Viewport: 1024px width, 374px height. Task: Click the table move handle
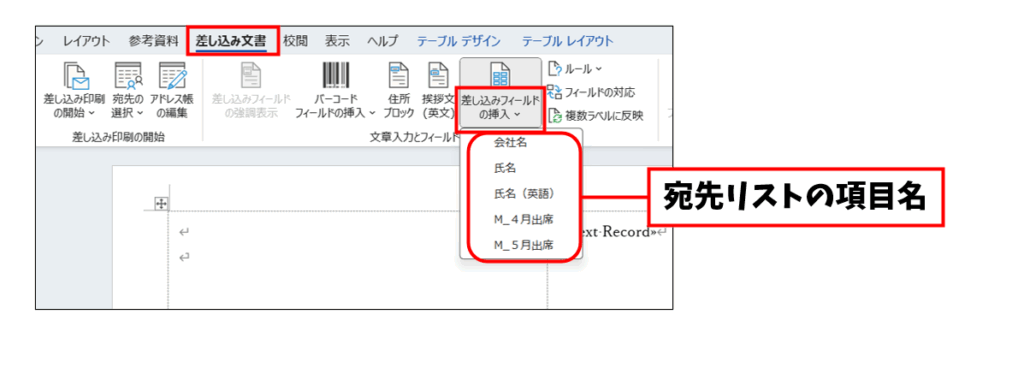coord(161,204)
